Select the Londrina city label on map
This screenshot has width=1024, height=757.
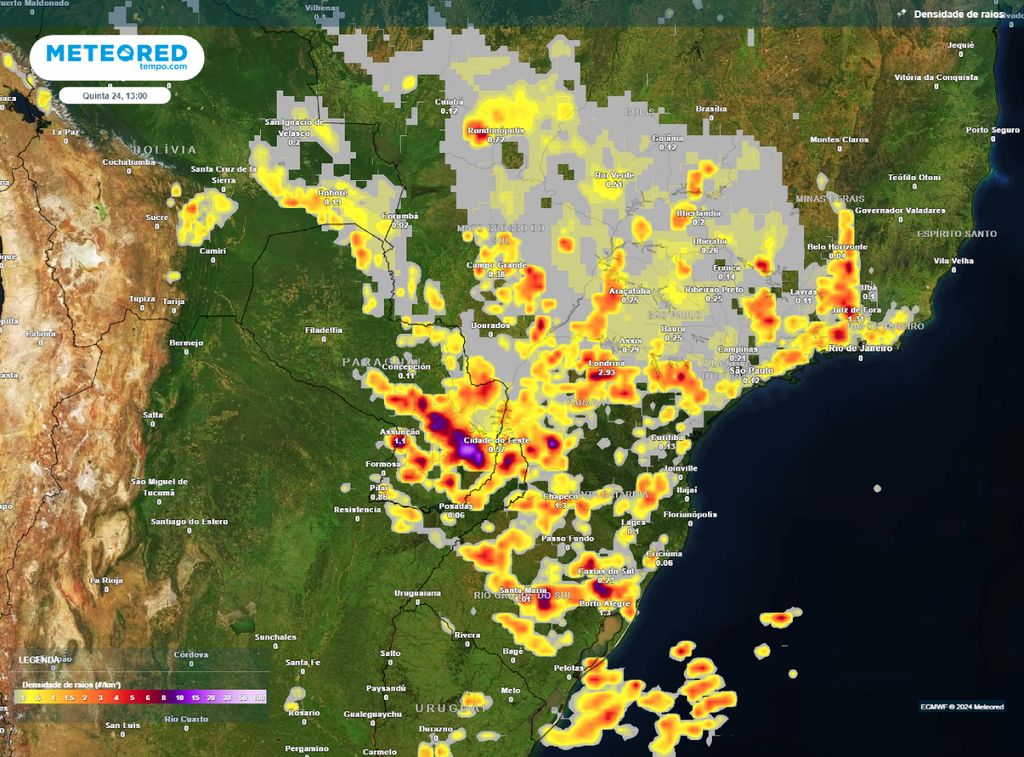[606, 363]
